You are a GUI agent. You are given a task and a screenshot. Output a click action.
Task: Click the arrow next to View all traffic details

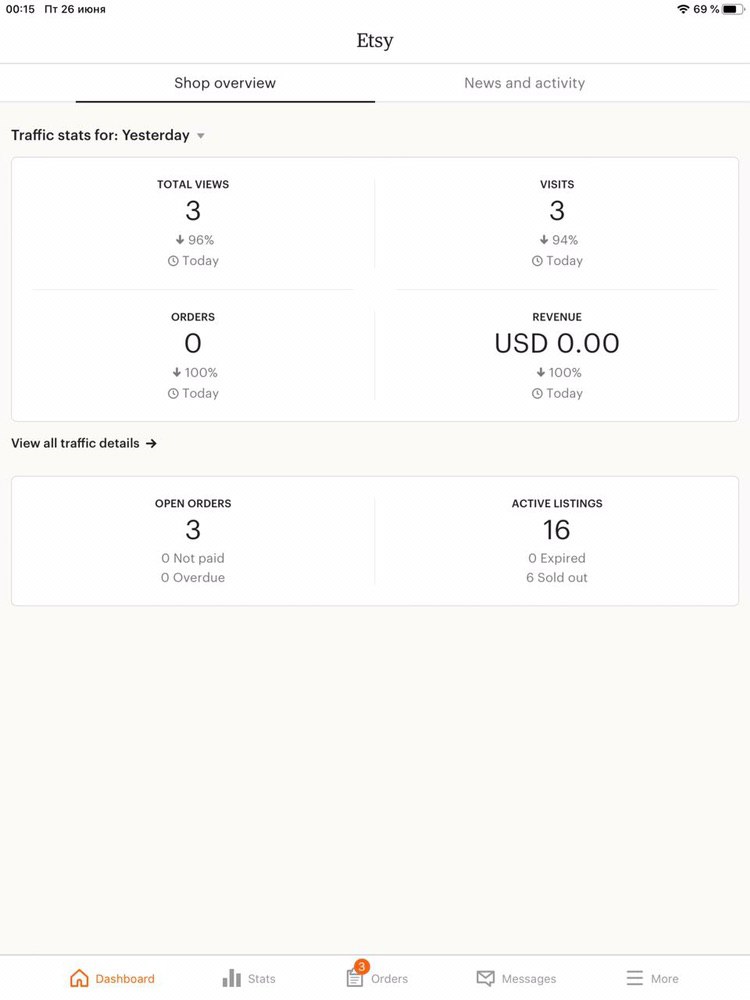coord(151,443)
